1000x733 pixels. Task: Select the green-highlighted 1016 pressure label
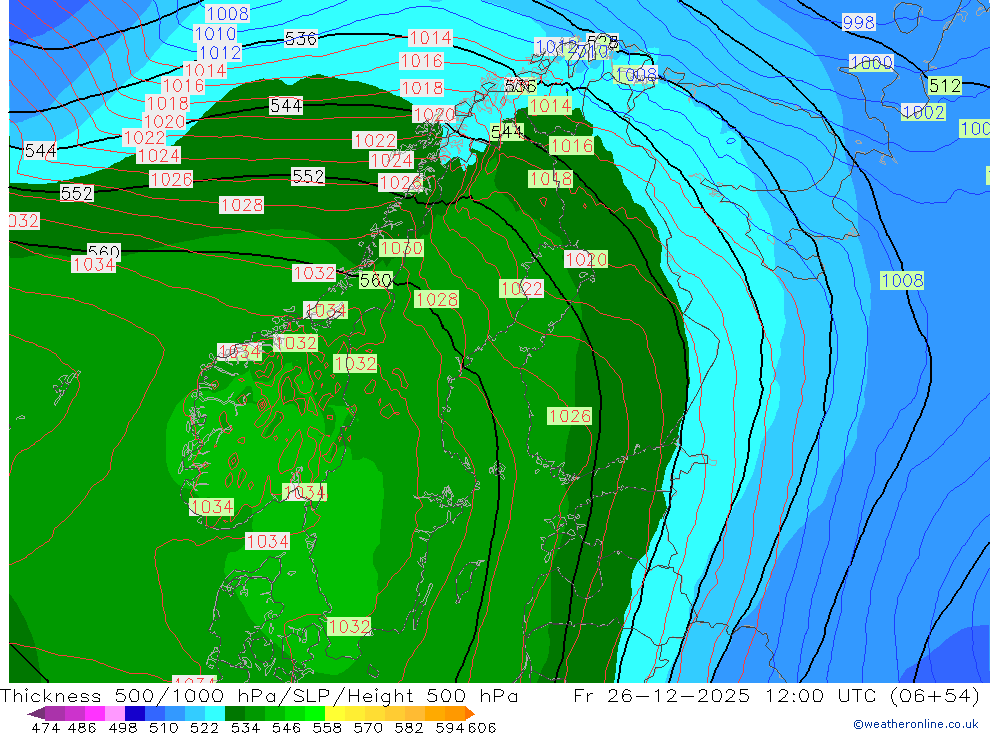pyautogui.click(x=571, y=146)
